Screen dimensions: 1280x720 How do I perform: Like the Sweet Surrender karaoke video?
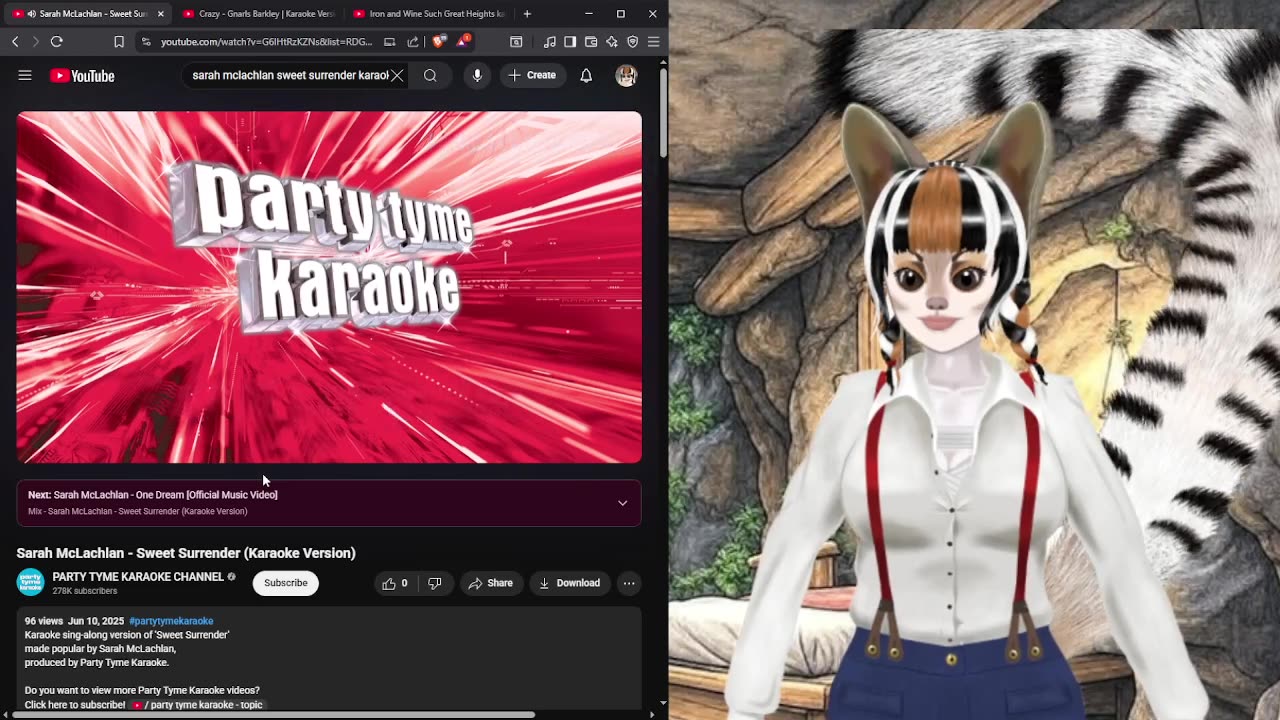point(396,583)
